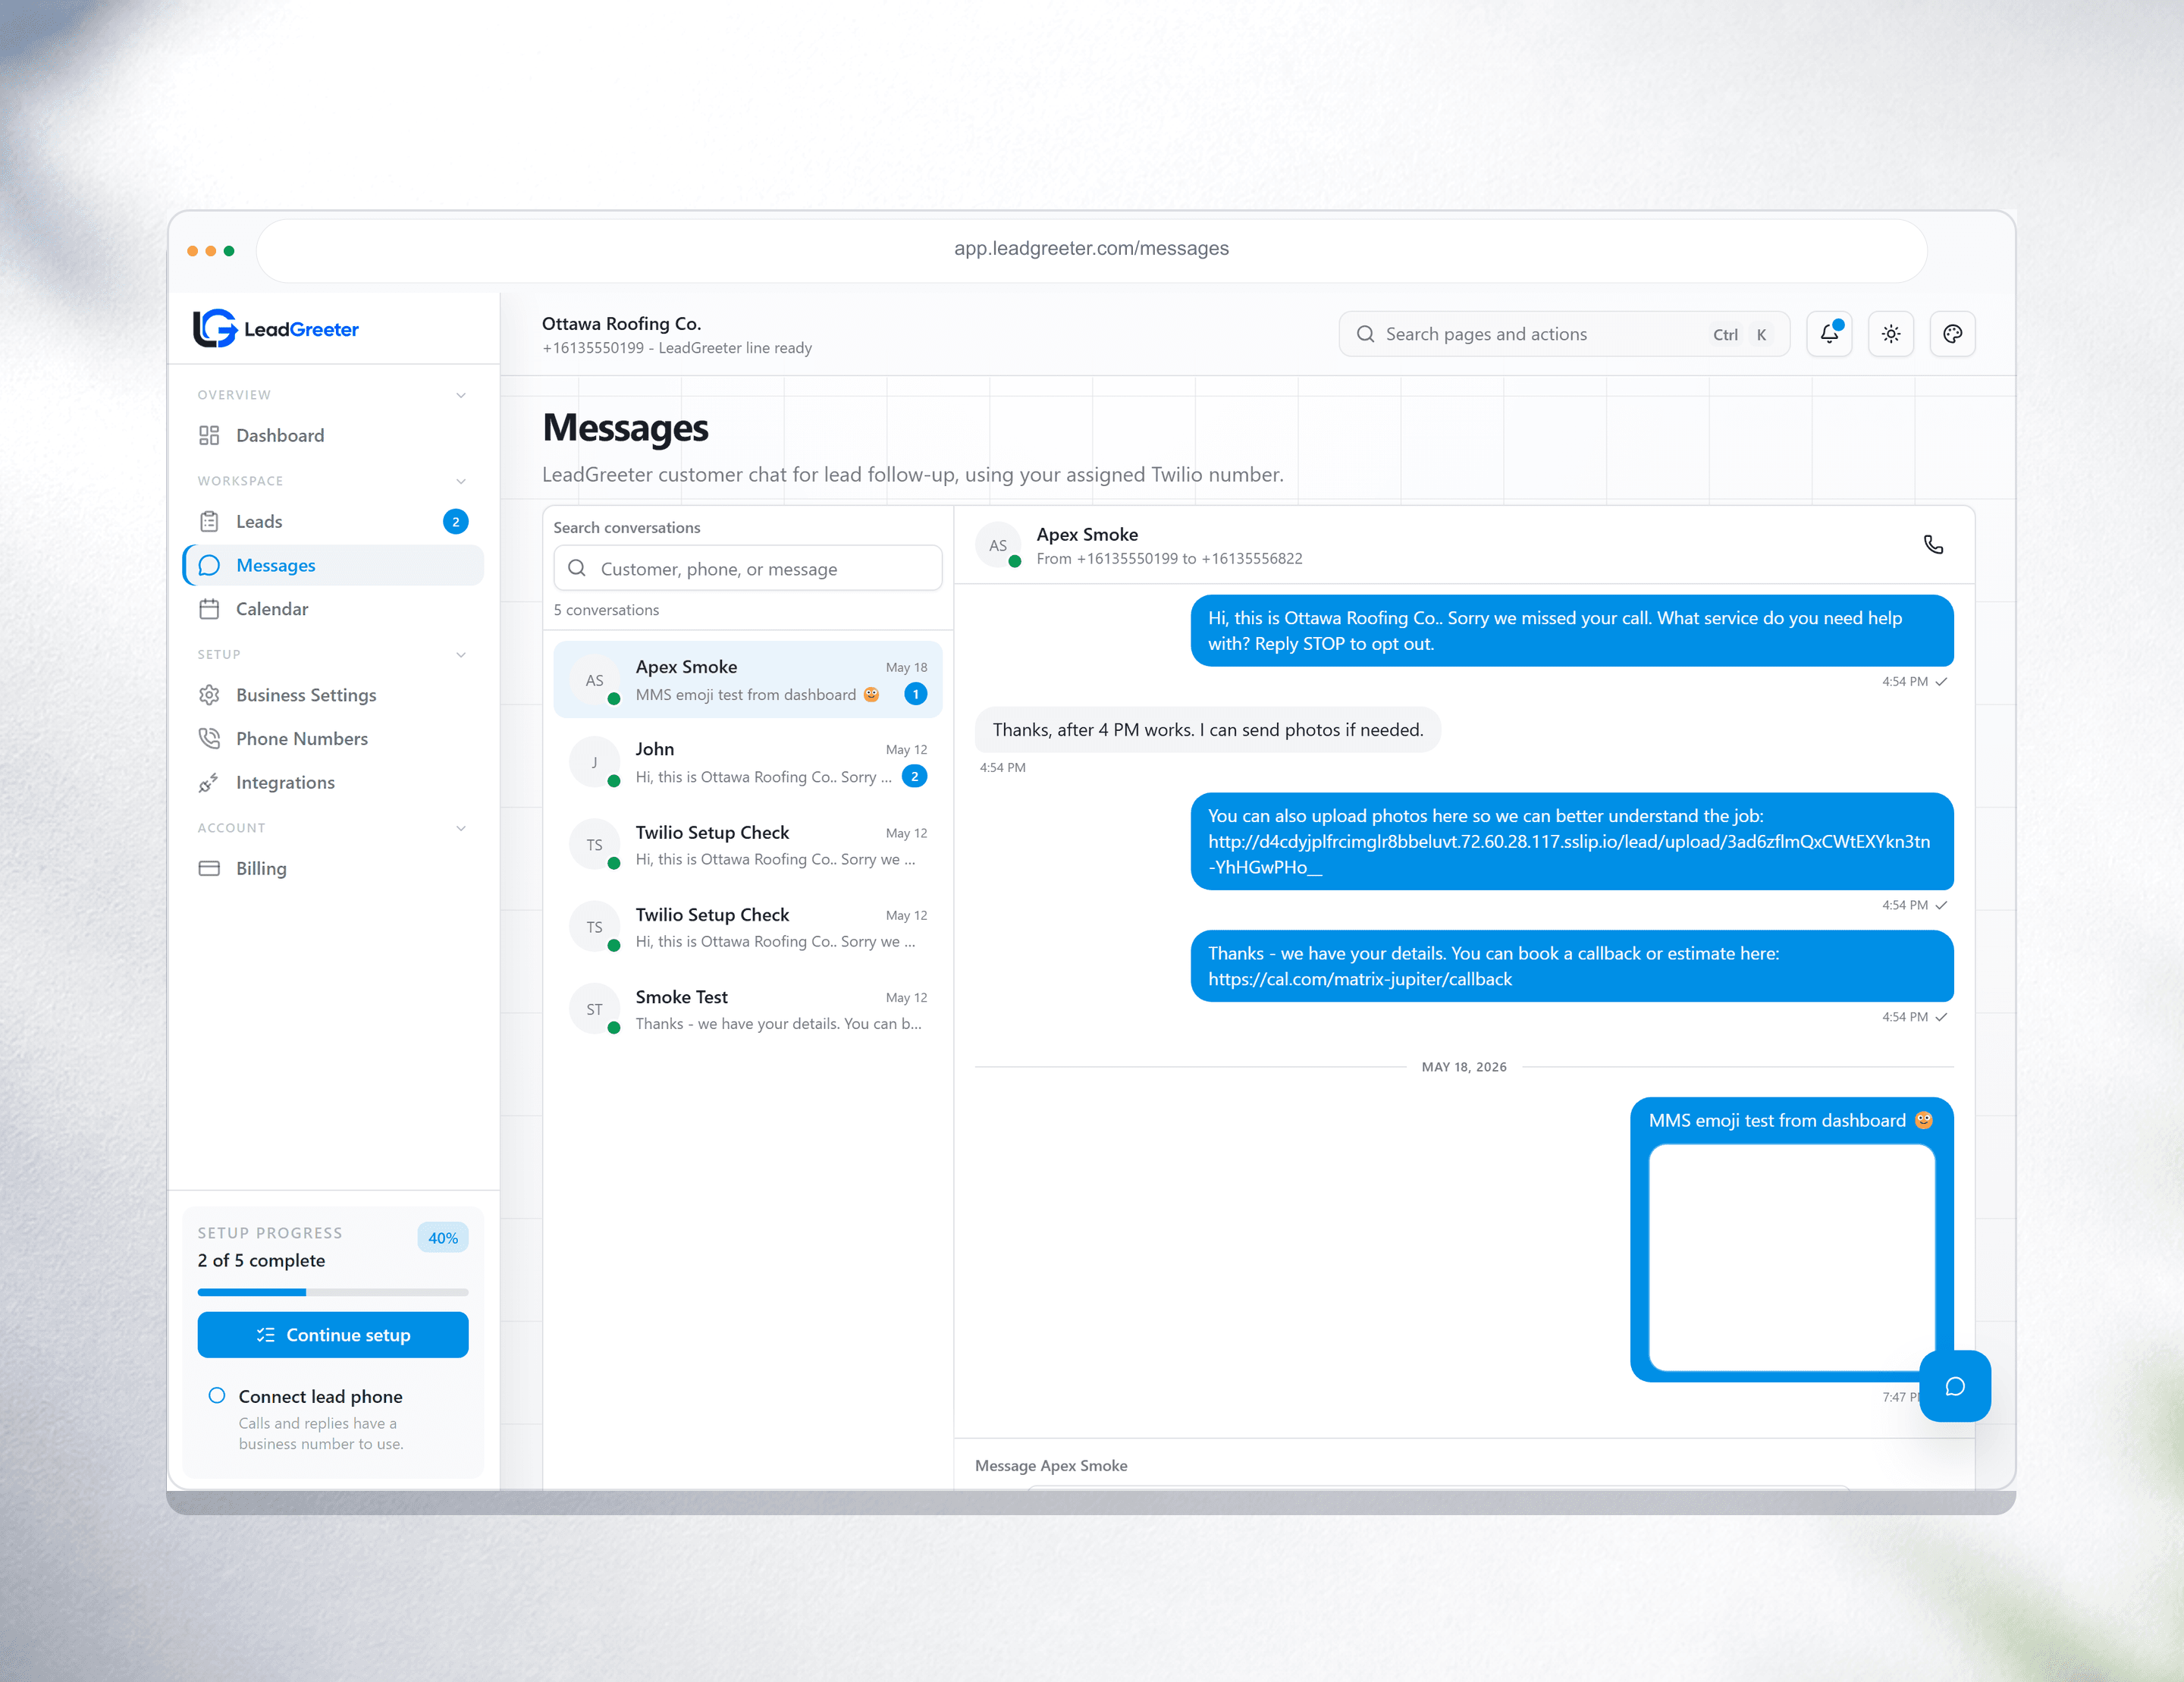
Task: Collapse the Workspace section chevron
Action: tap(461, 481)
